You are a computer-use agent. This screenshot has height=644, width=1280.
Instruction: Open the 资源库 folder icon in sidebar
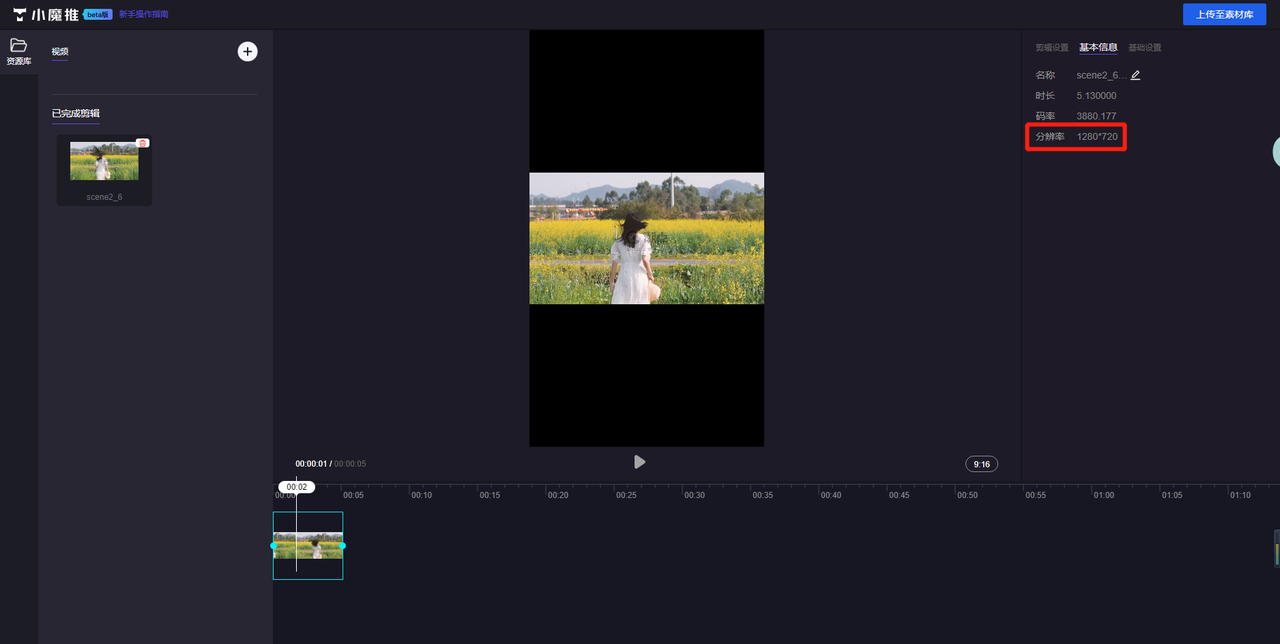click(18, 46)
